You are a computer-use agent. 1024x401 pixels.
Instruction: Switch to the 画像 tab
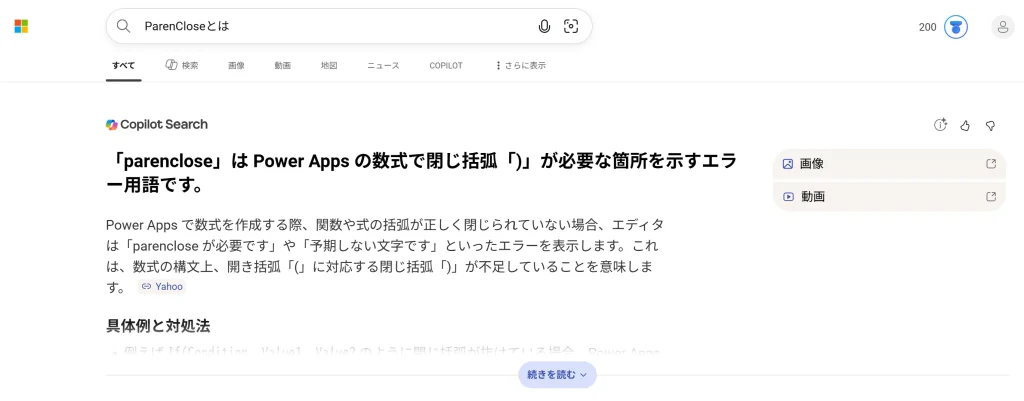coord(236,66)
